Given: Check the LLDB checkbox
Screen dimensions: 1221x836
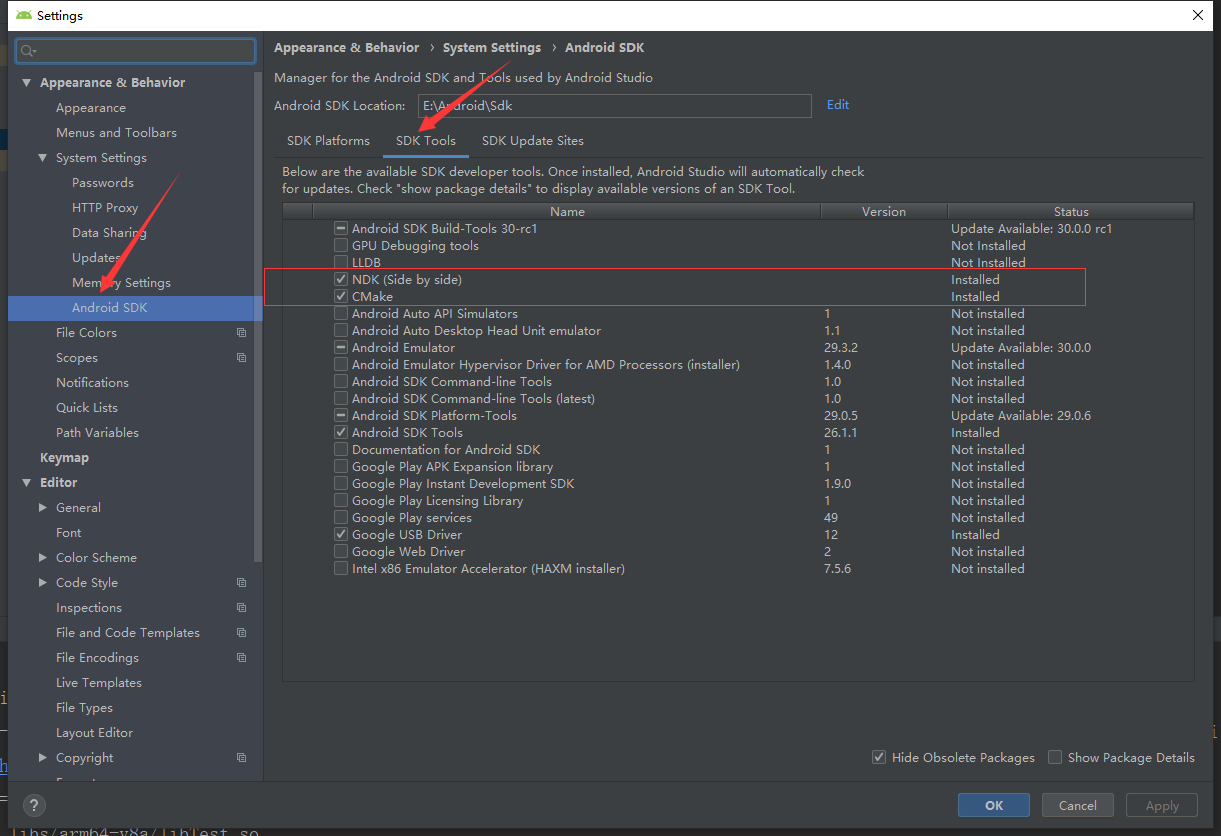Looking at the screenshot, I should (x=341, y=263).
